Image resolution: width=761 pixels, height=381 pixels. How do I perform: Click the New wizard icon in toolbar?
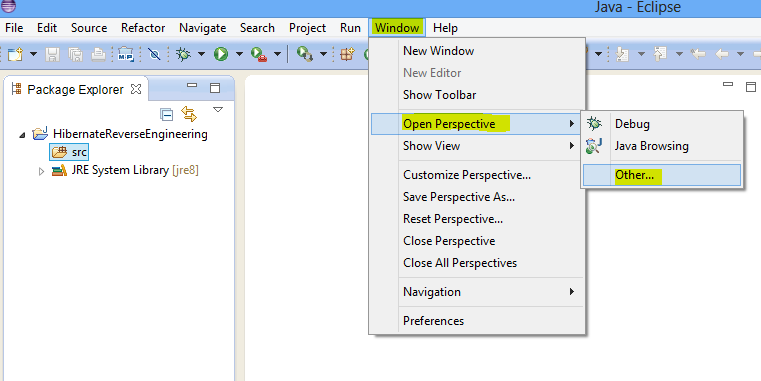click(16, 54)
